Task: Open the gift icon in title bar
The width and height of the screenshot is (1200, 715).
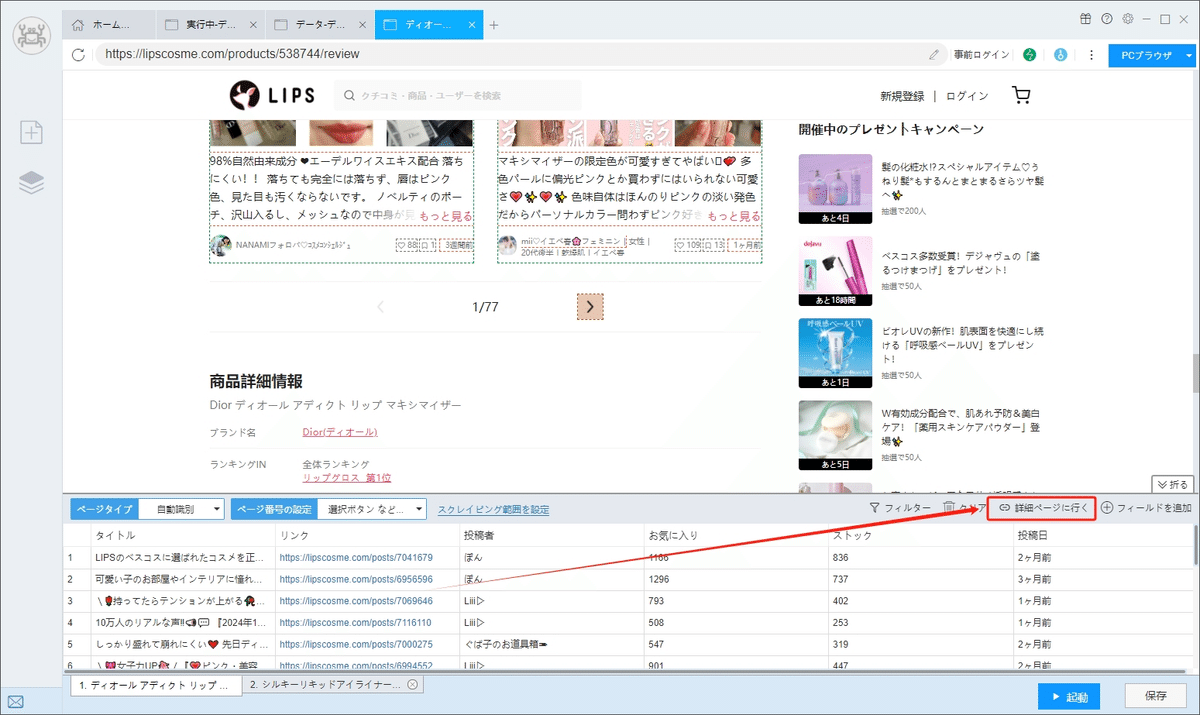Action: coord(1086,19)
